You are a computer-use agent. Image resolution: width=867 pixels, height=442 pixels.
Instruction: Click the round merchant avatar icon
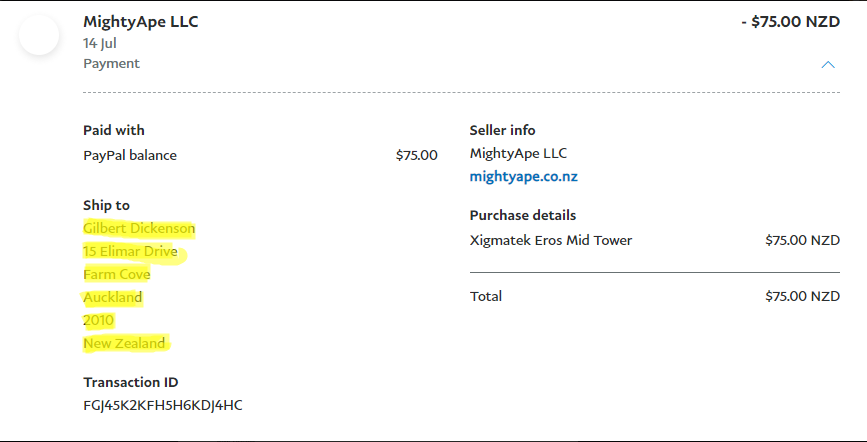pyautogui.click(x=39, y=36)
